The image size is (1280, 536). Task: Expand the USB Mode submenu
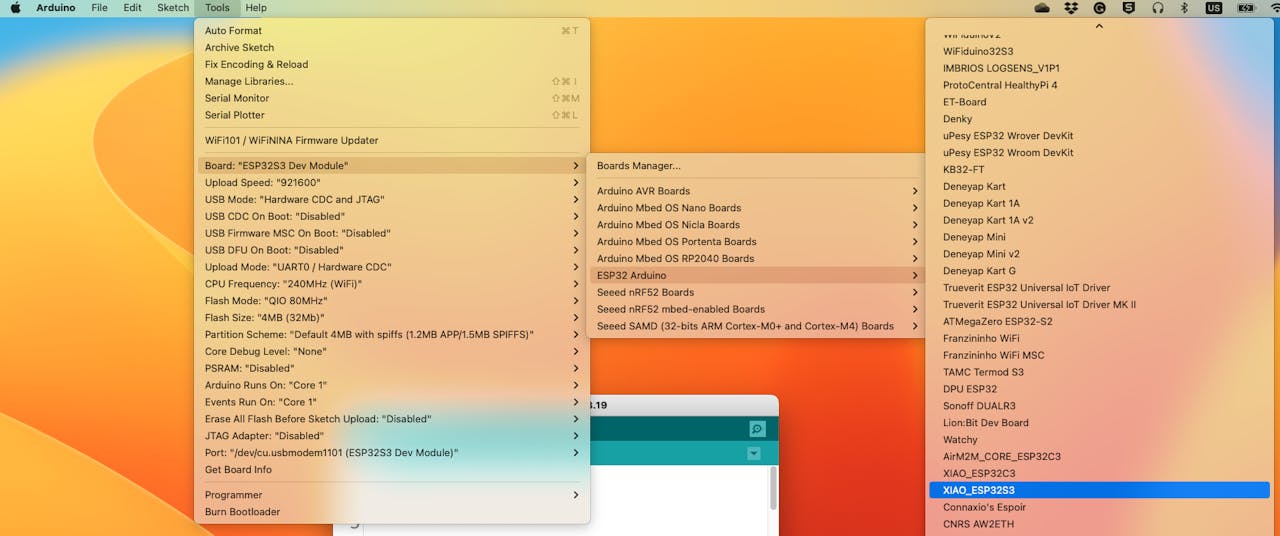pyautogui.click(x=392, y=200)
